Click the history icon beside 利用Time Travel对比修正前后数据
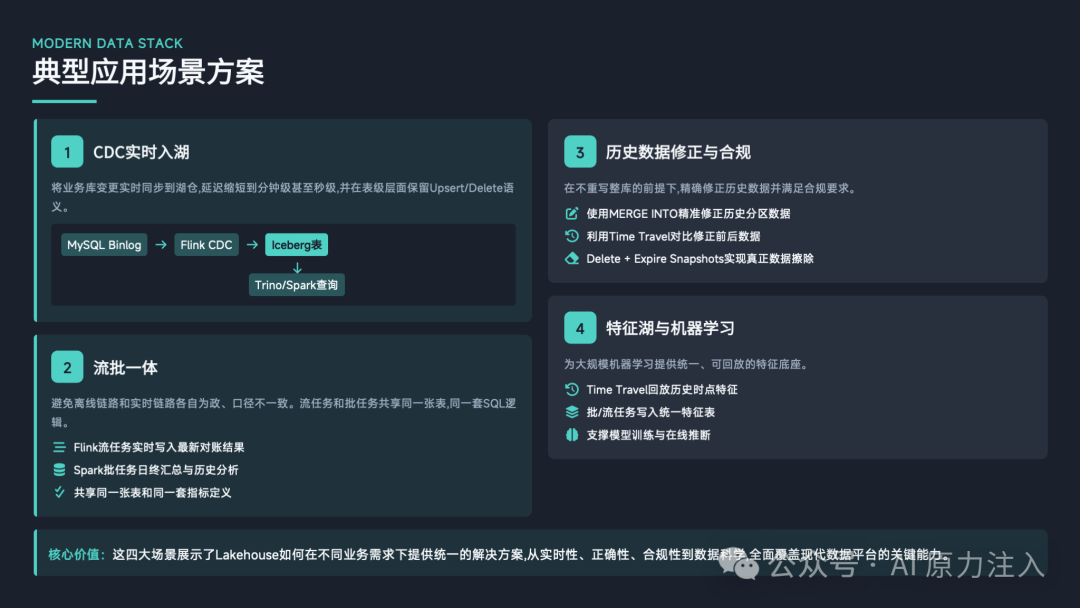 572,236
